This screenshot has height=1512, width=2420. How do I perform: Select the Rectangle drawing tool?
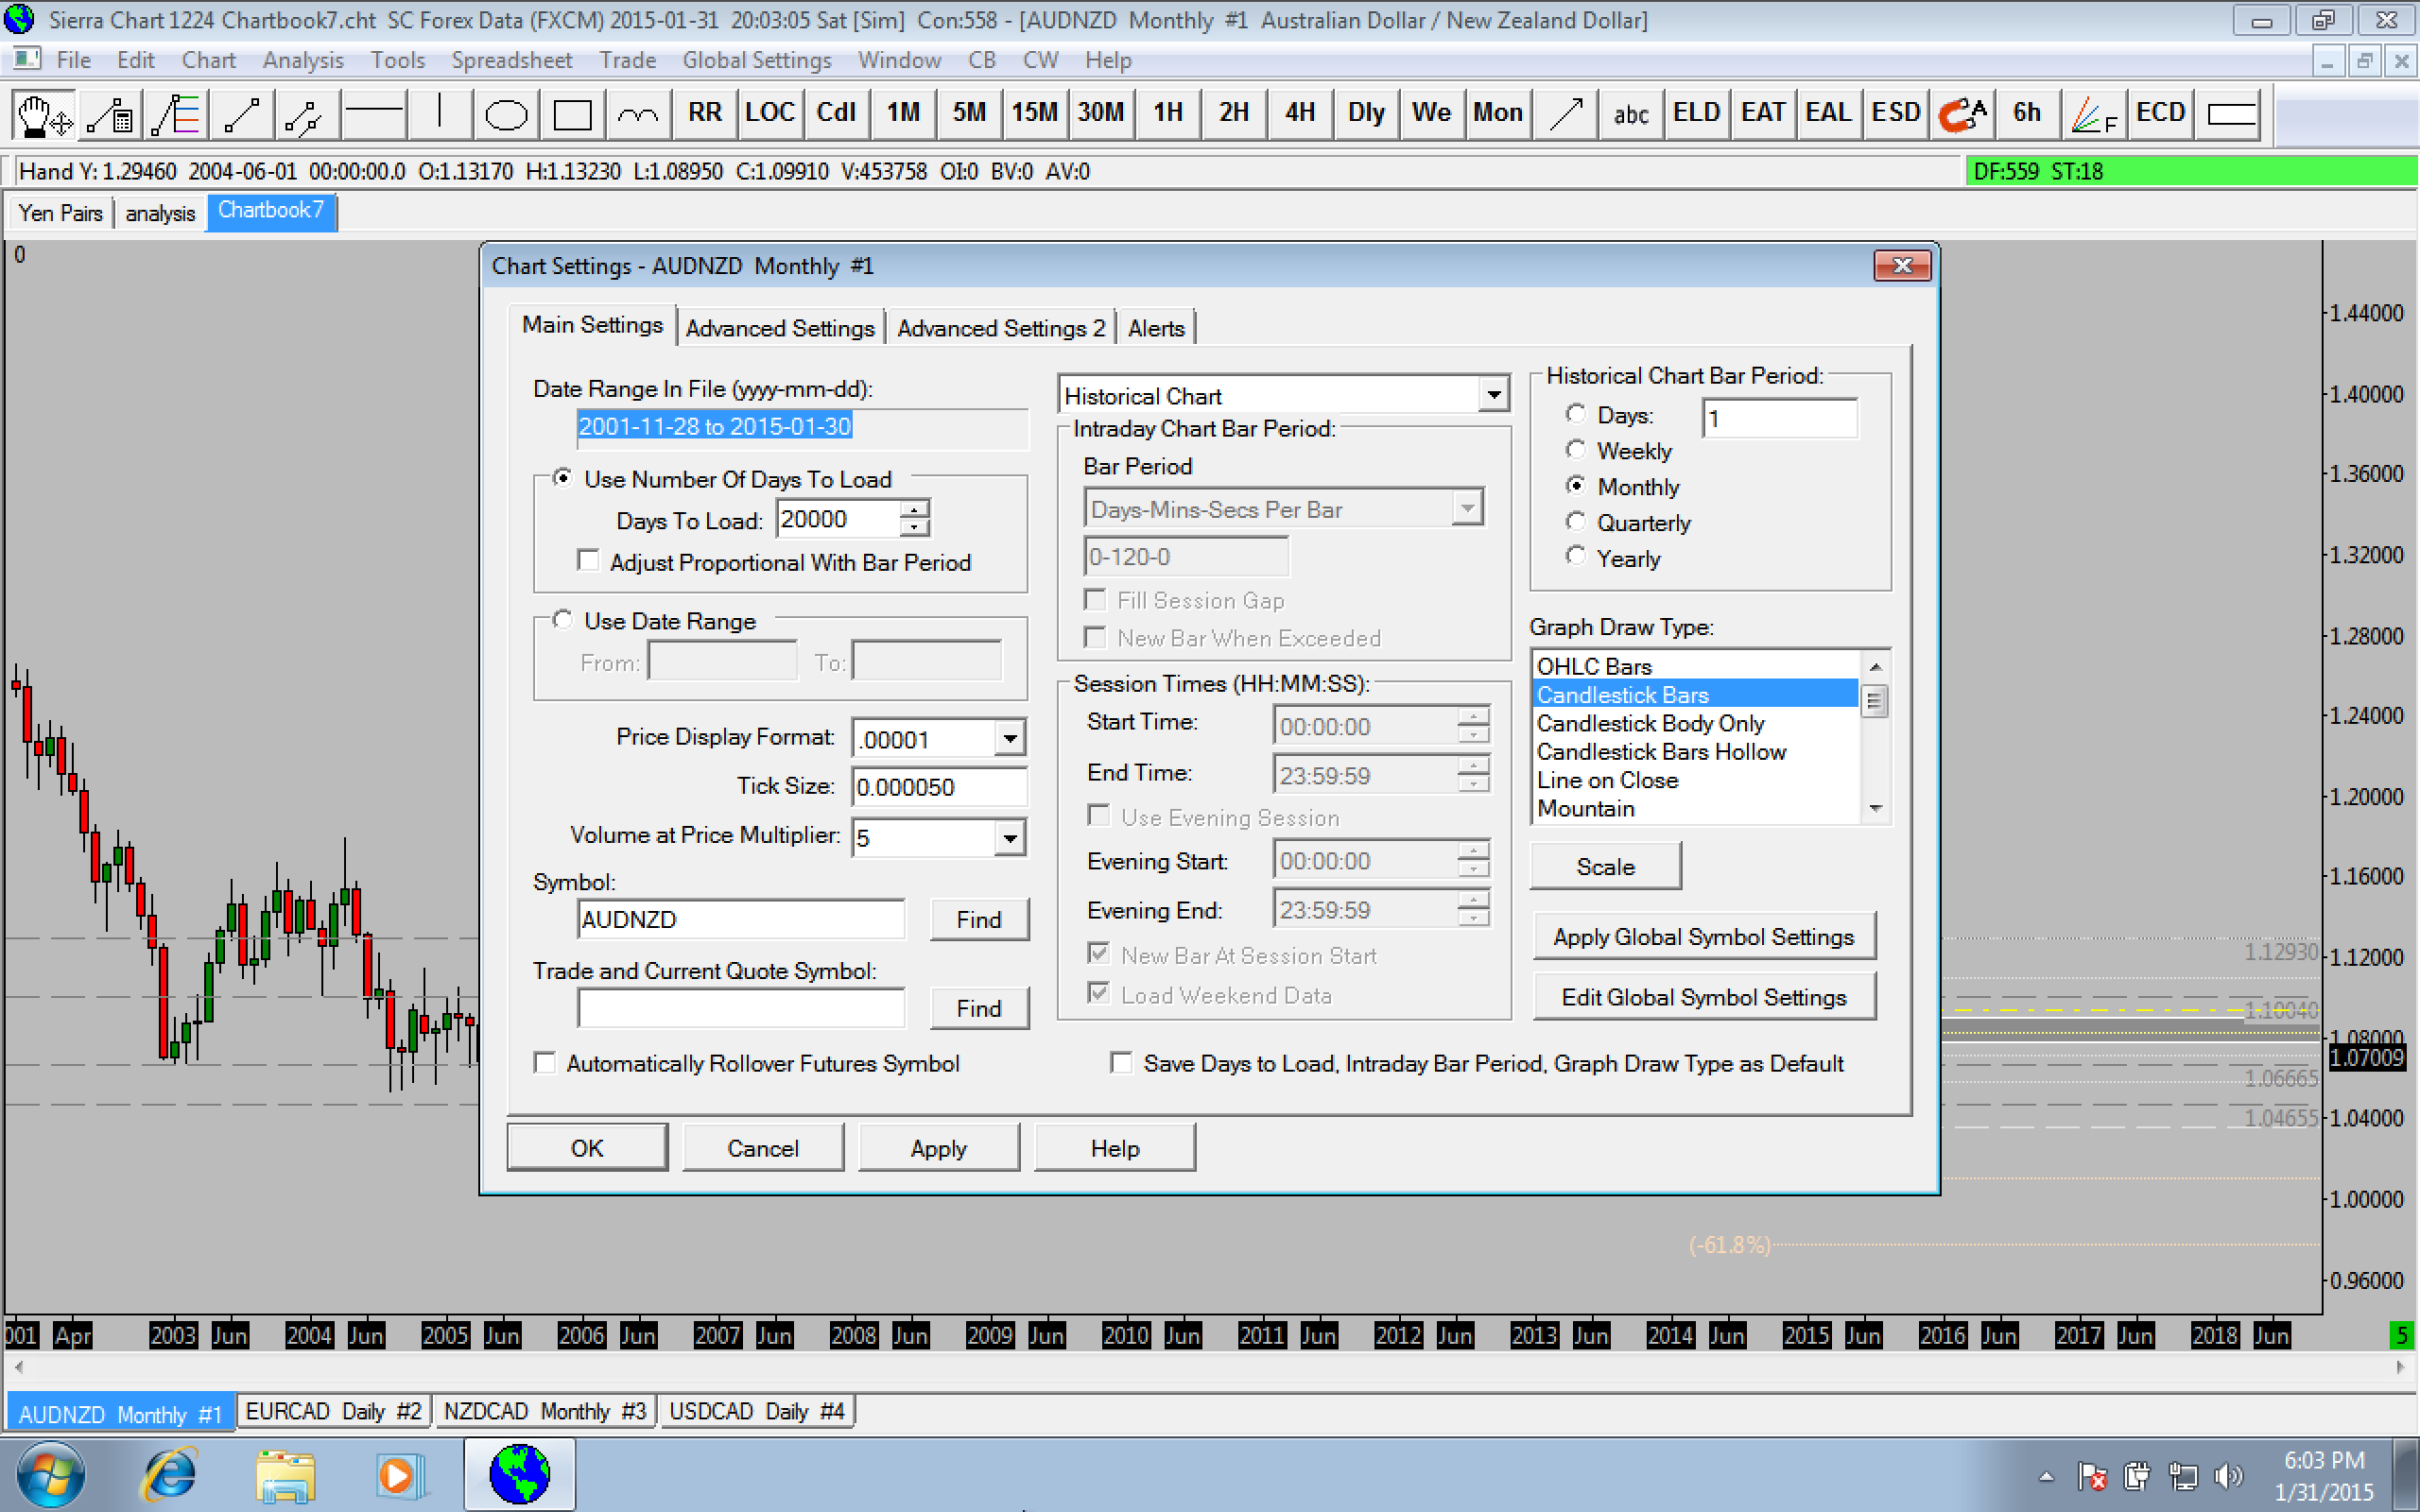point(572,114)
